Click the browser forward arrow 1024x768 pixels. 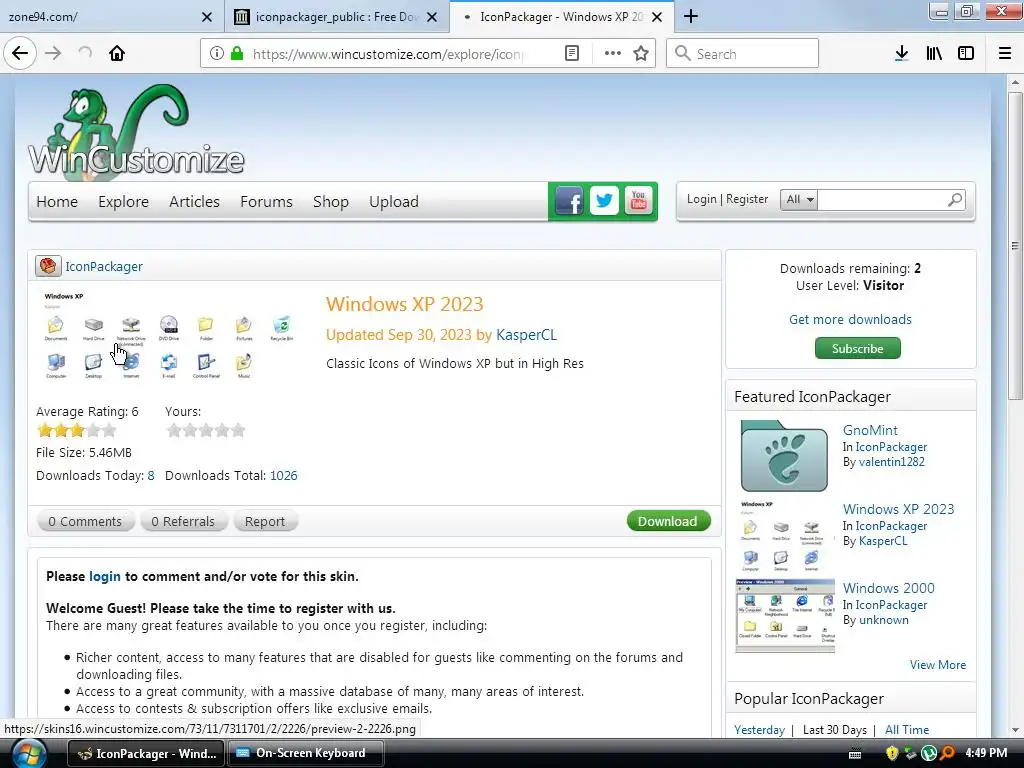[53, 53]
